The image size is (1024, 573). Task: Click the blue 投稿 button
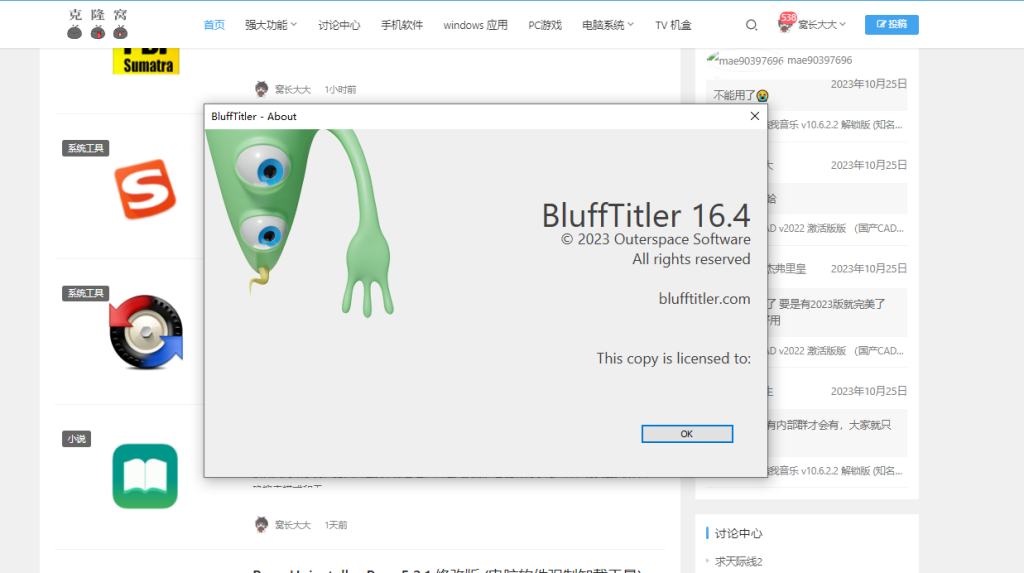pyautogui.click(x=891, y=24)
